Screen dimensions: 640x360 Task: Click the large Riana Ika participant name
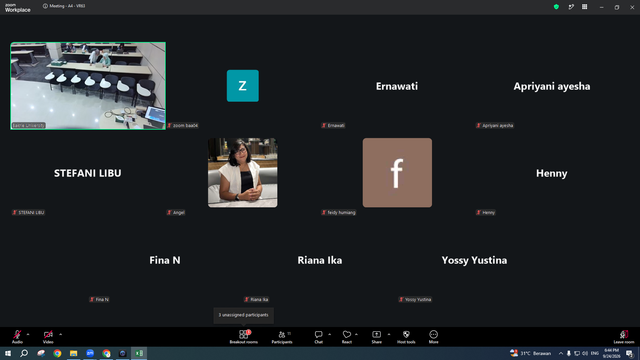[x=320, y=260]
